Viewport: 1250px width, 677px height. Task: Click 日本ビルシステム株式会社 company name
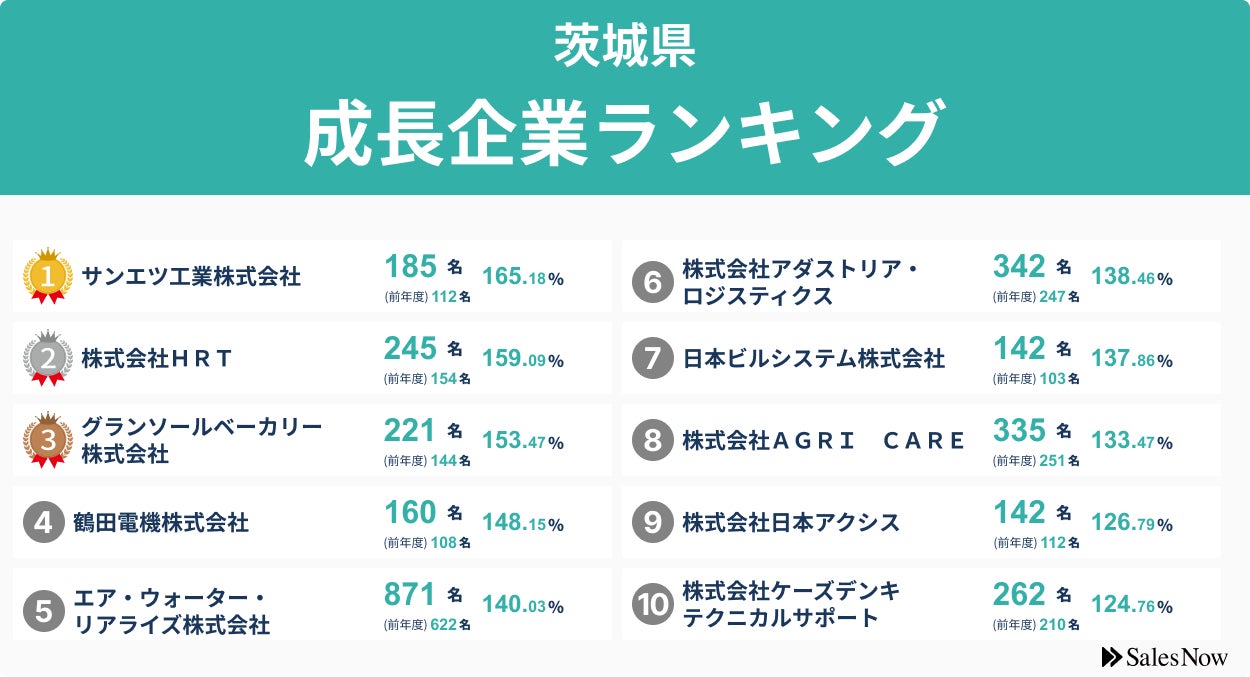813,358
